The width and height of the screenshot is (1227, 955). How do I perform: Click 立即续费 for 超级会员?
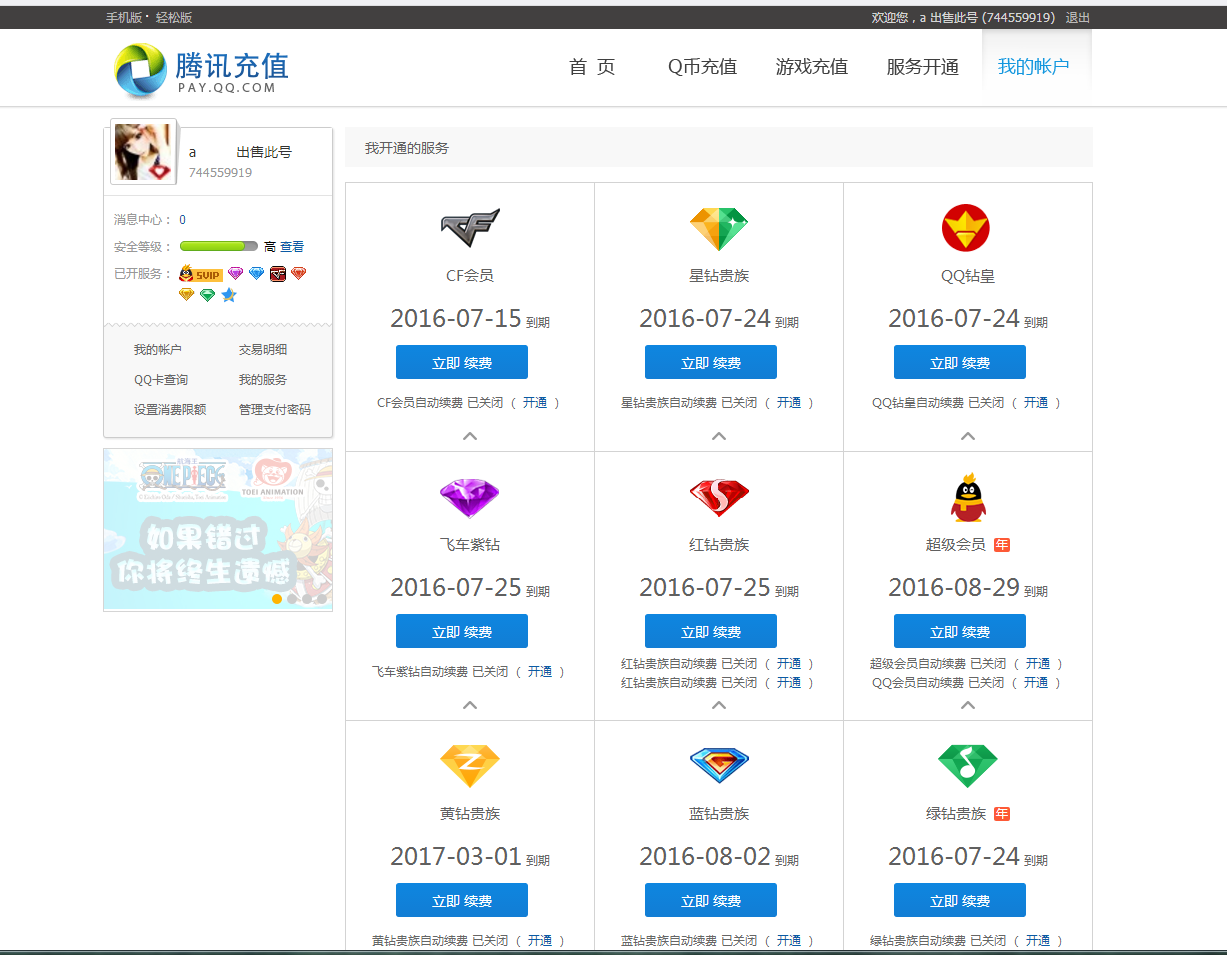pos(960,631)
